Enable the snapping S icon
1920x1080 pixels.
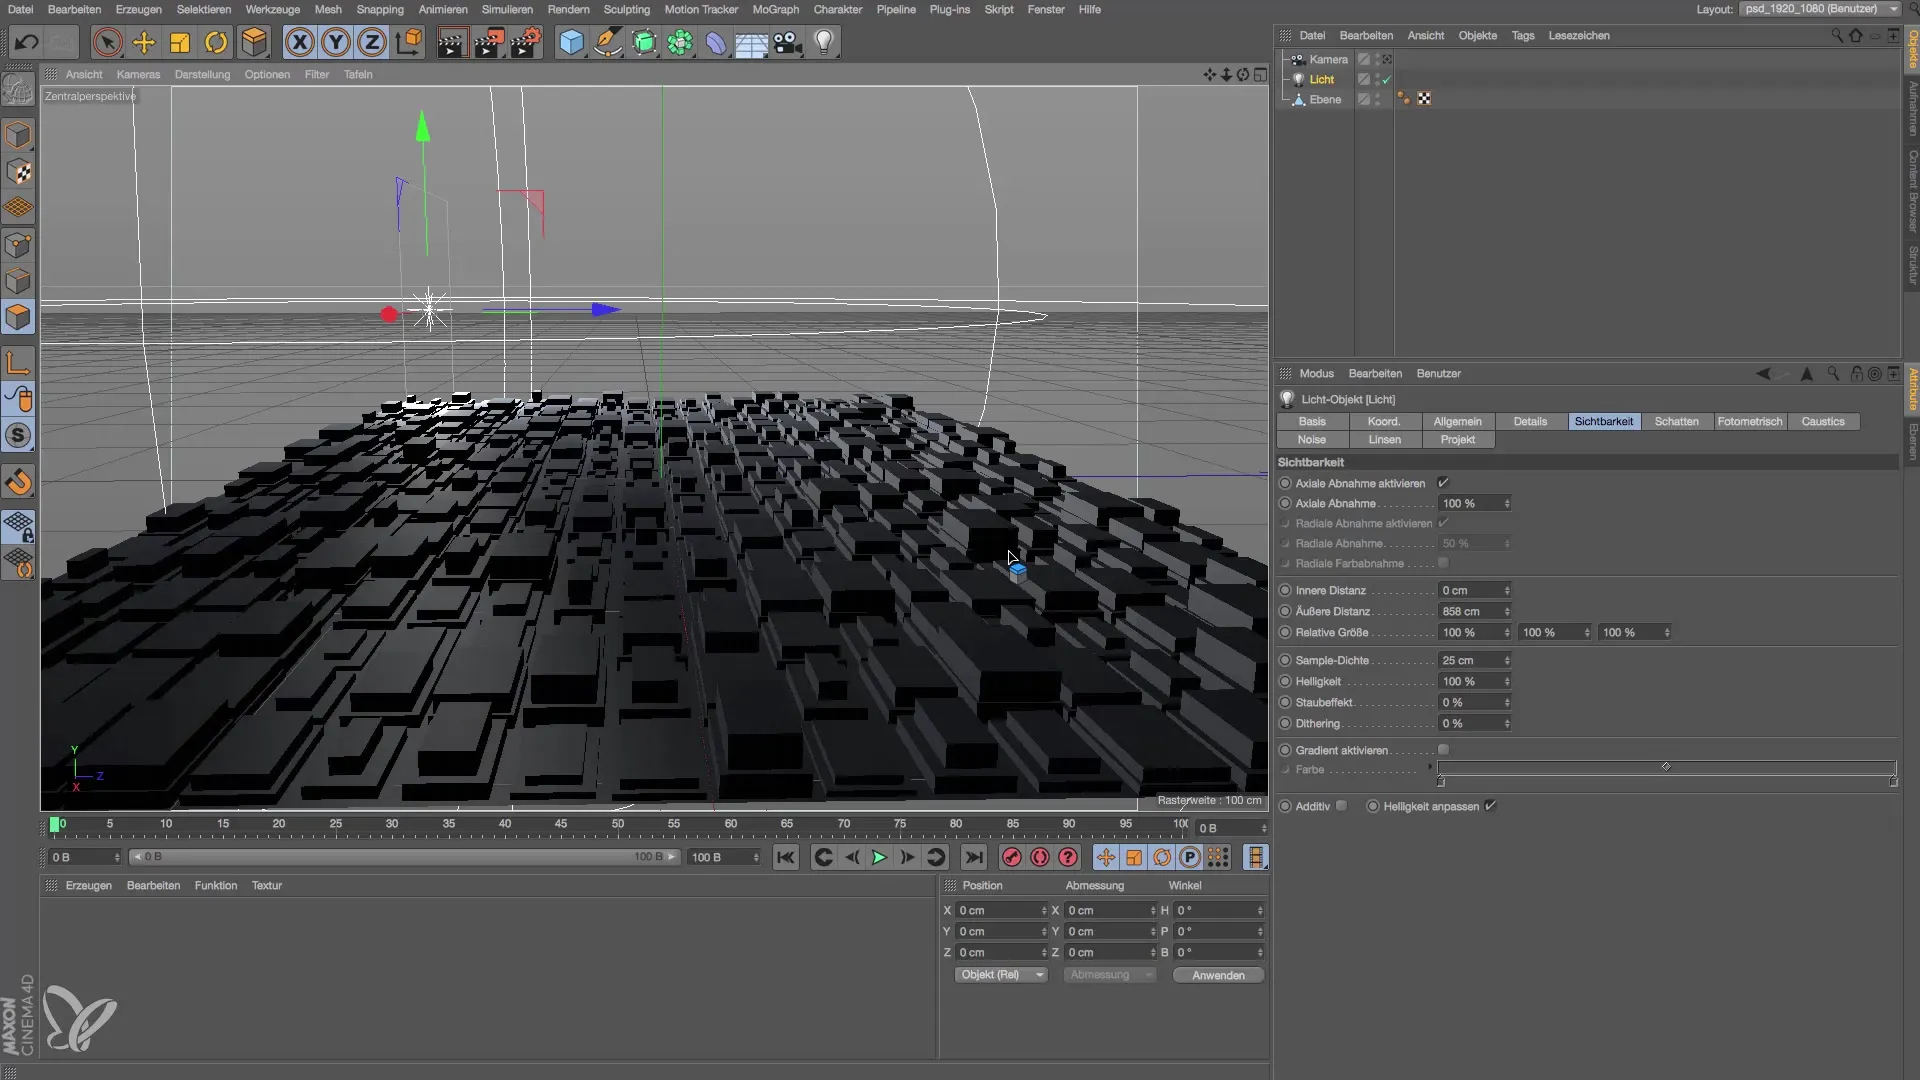[18, 435]
